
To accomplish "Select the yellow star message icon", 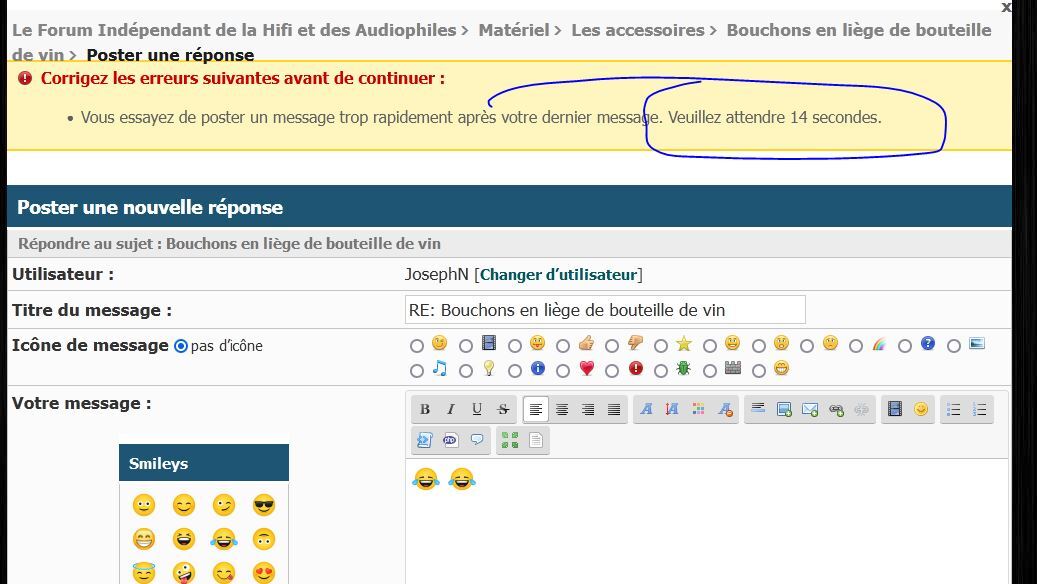I will 684,344.
